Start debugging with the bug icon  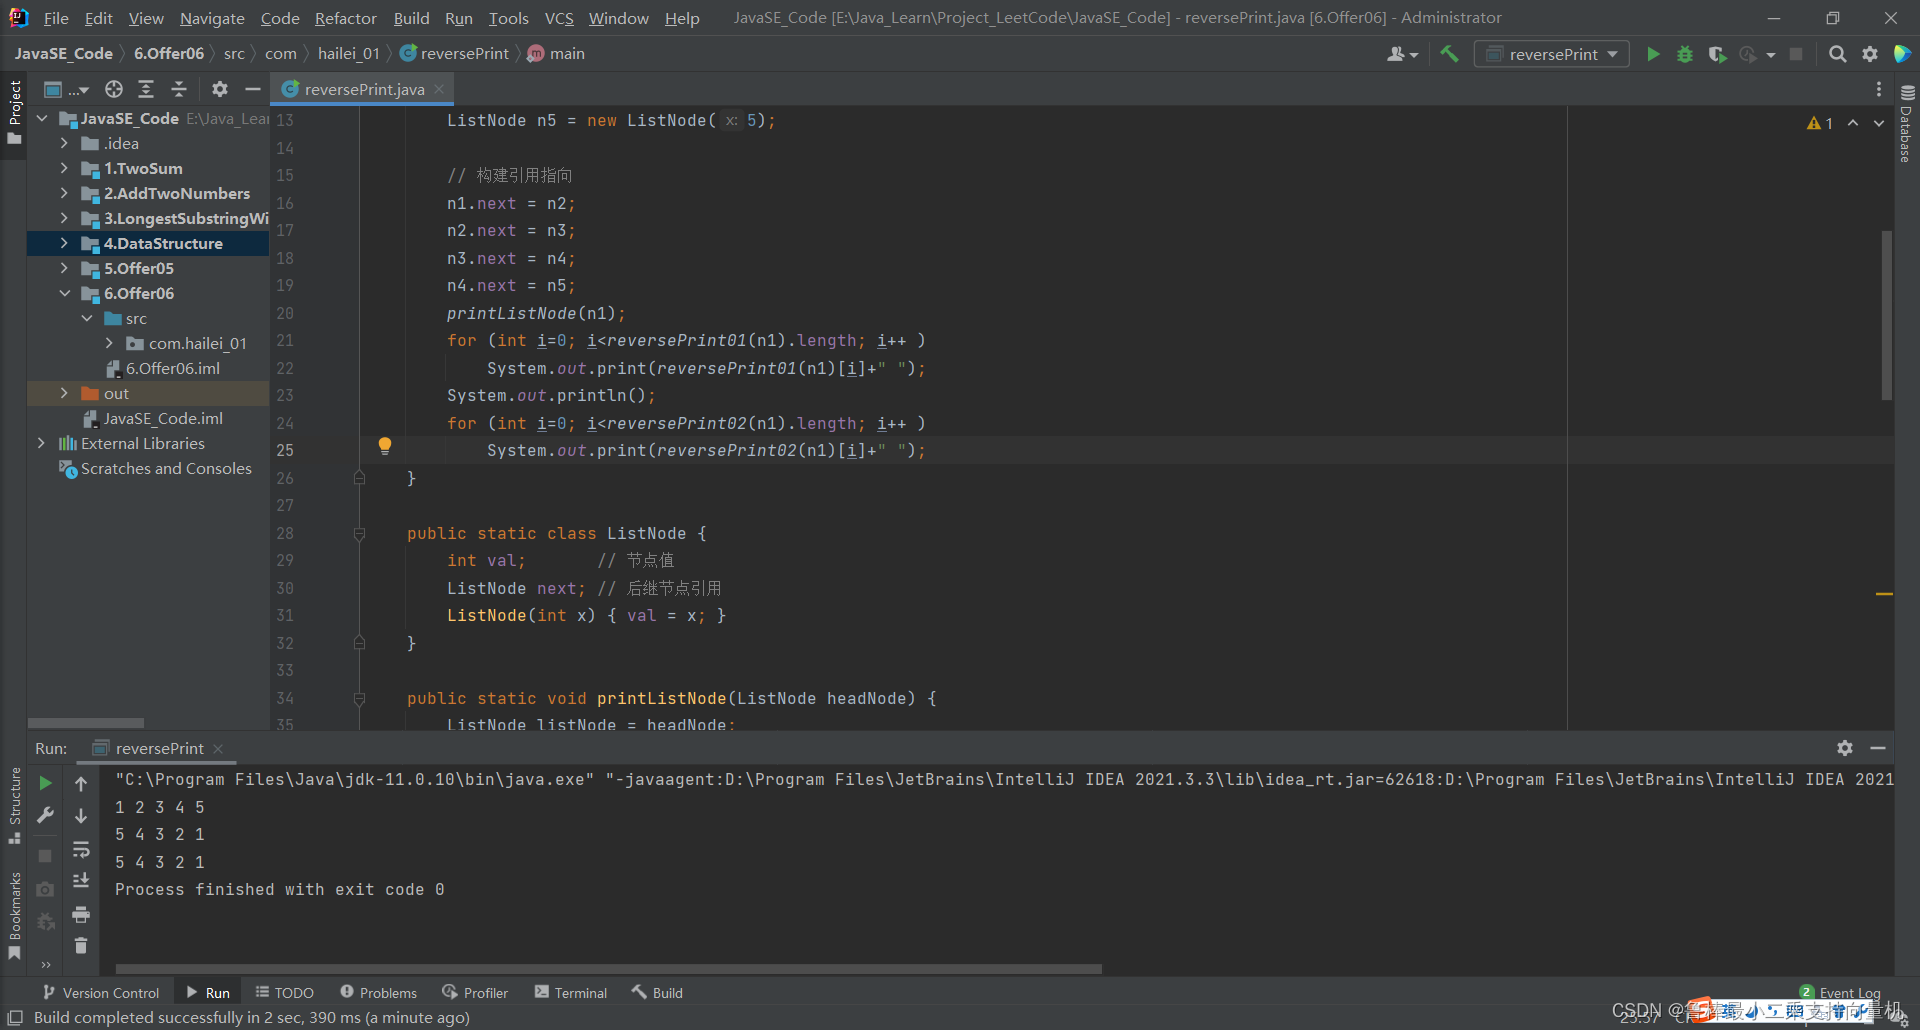pos(1685,54)
